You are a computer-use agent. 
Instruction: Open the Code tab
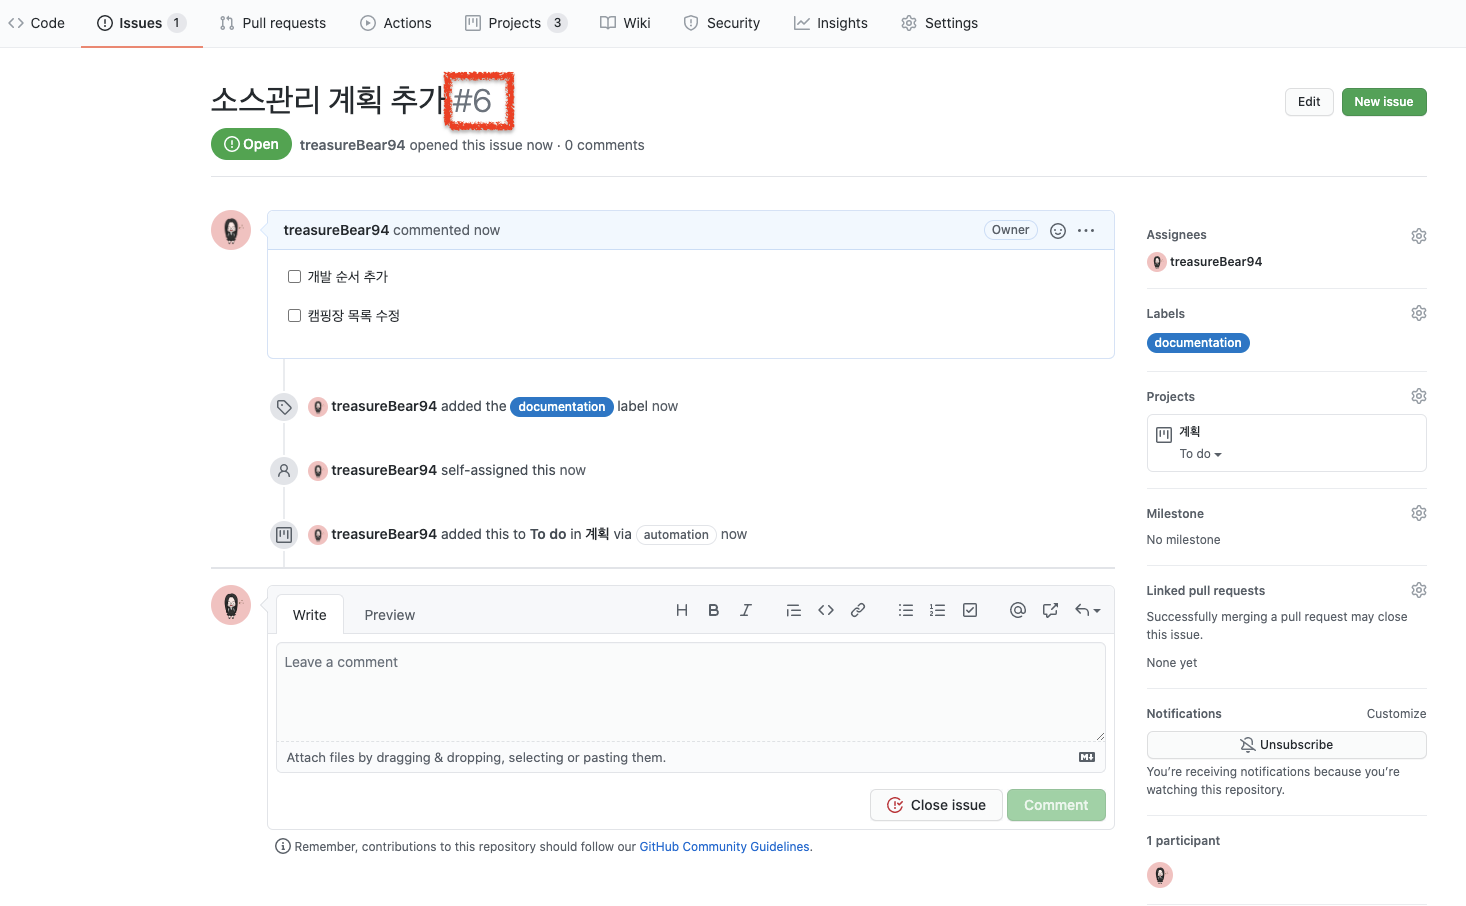[x=37, y=23]
